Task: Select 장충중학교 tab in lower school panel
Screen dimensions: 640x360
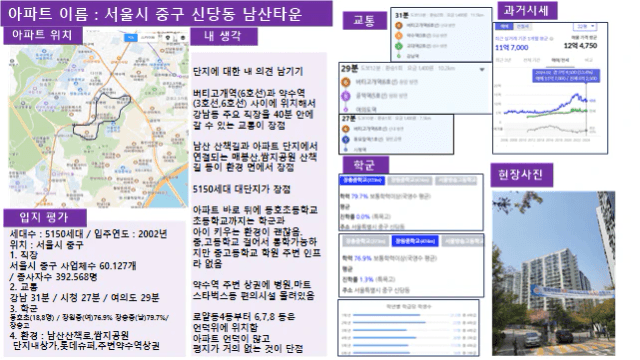Action: 366,241
